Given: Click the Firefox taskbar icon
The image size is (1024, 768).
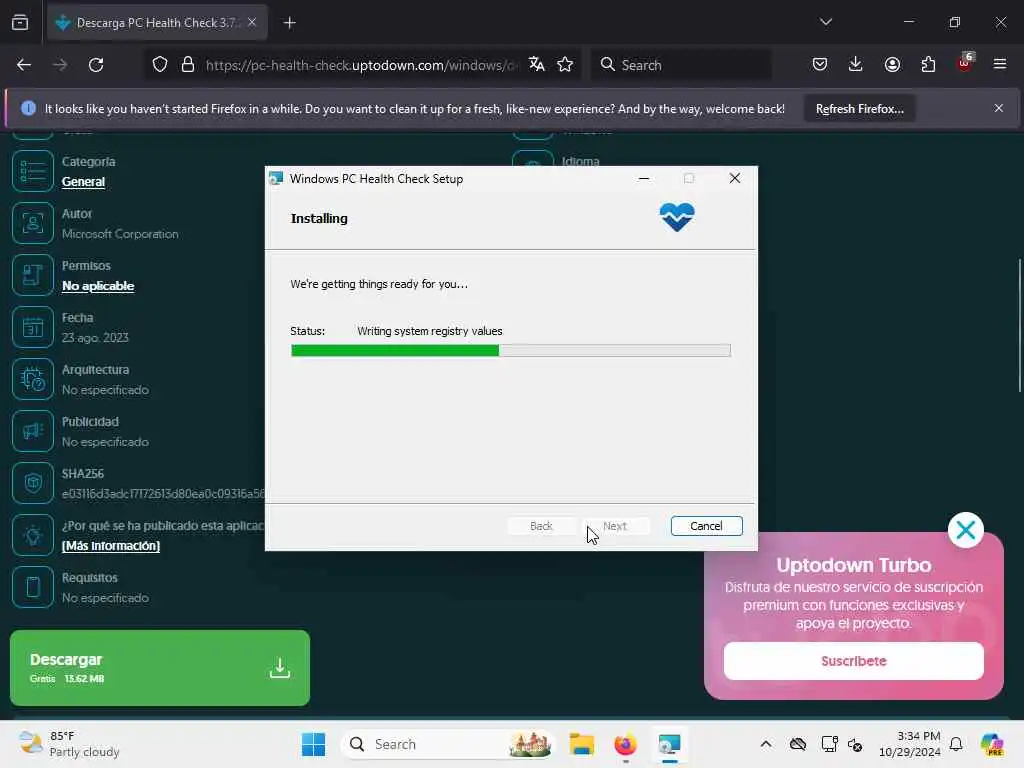Looking at the screenshot, I should click(625, 744).
